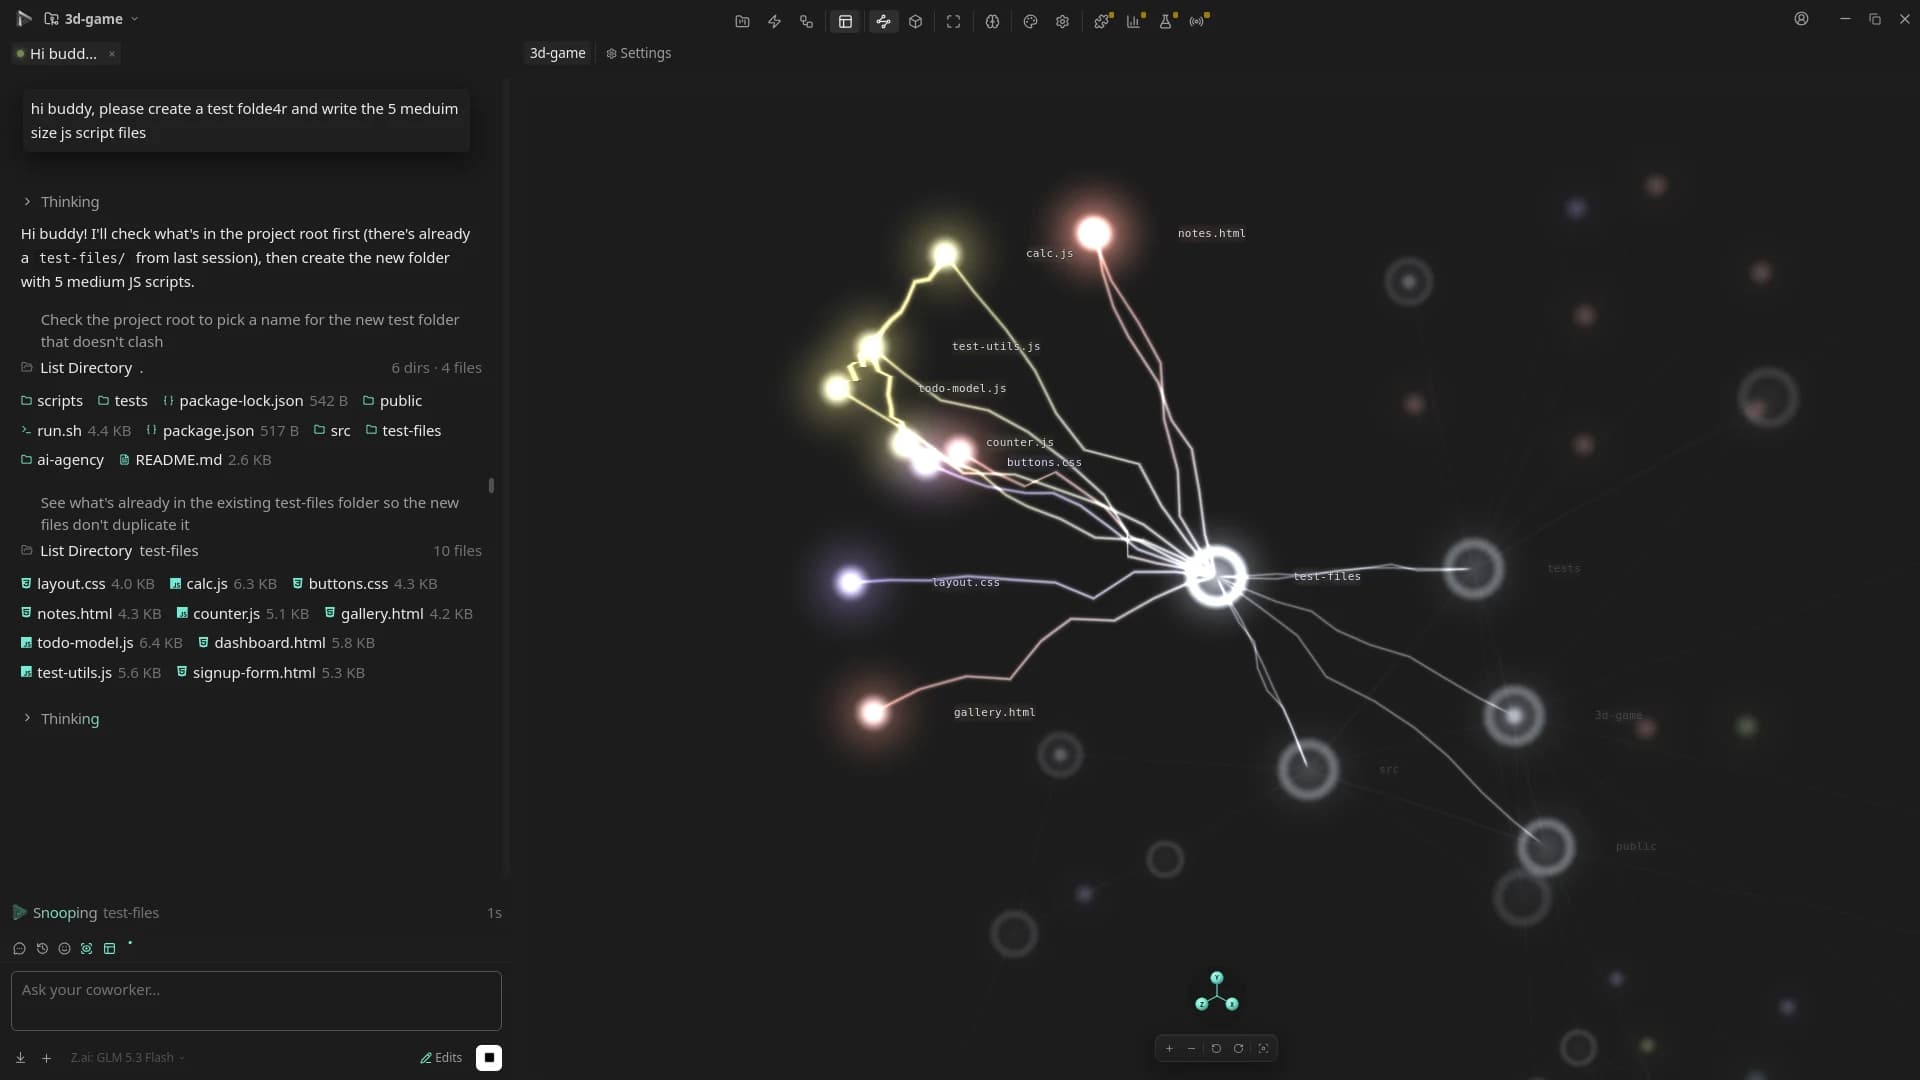Click the broadcast signal icon in toolbar
1920x1080 pixels.
tap(1197, 21)
